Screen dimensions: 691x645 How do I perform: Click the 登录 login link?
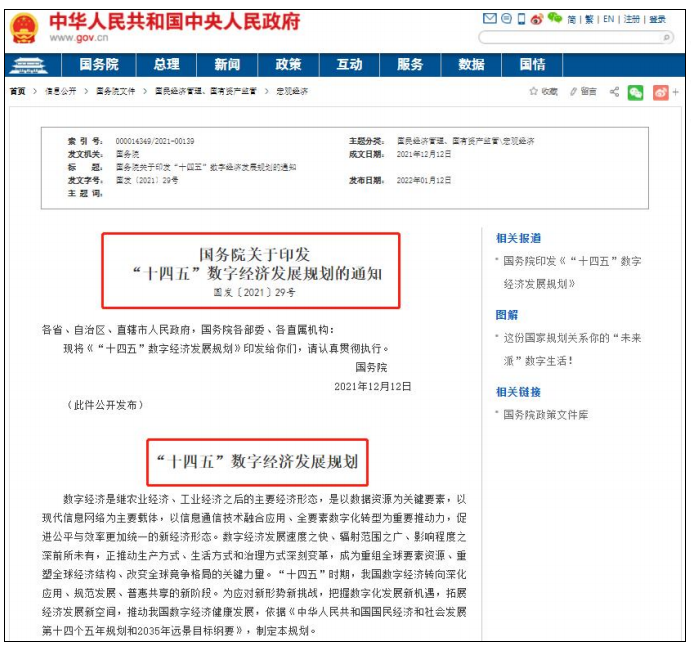click(657, 19)
